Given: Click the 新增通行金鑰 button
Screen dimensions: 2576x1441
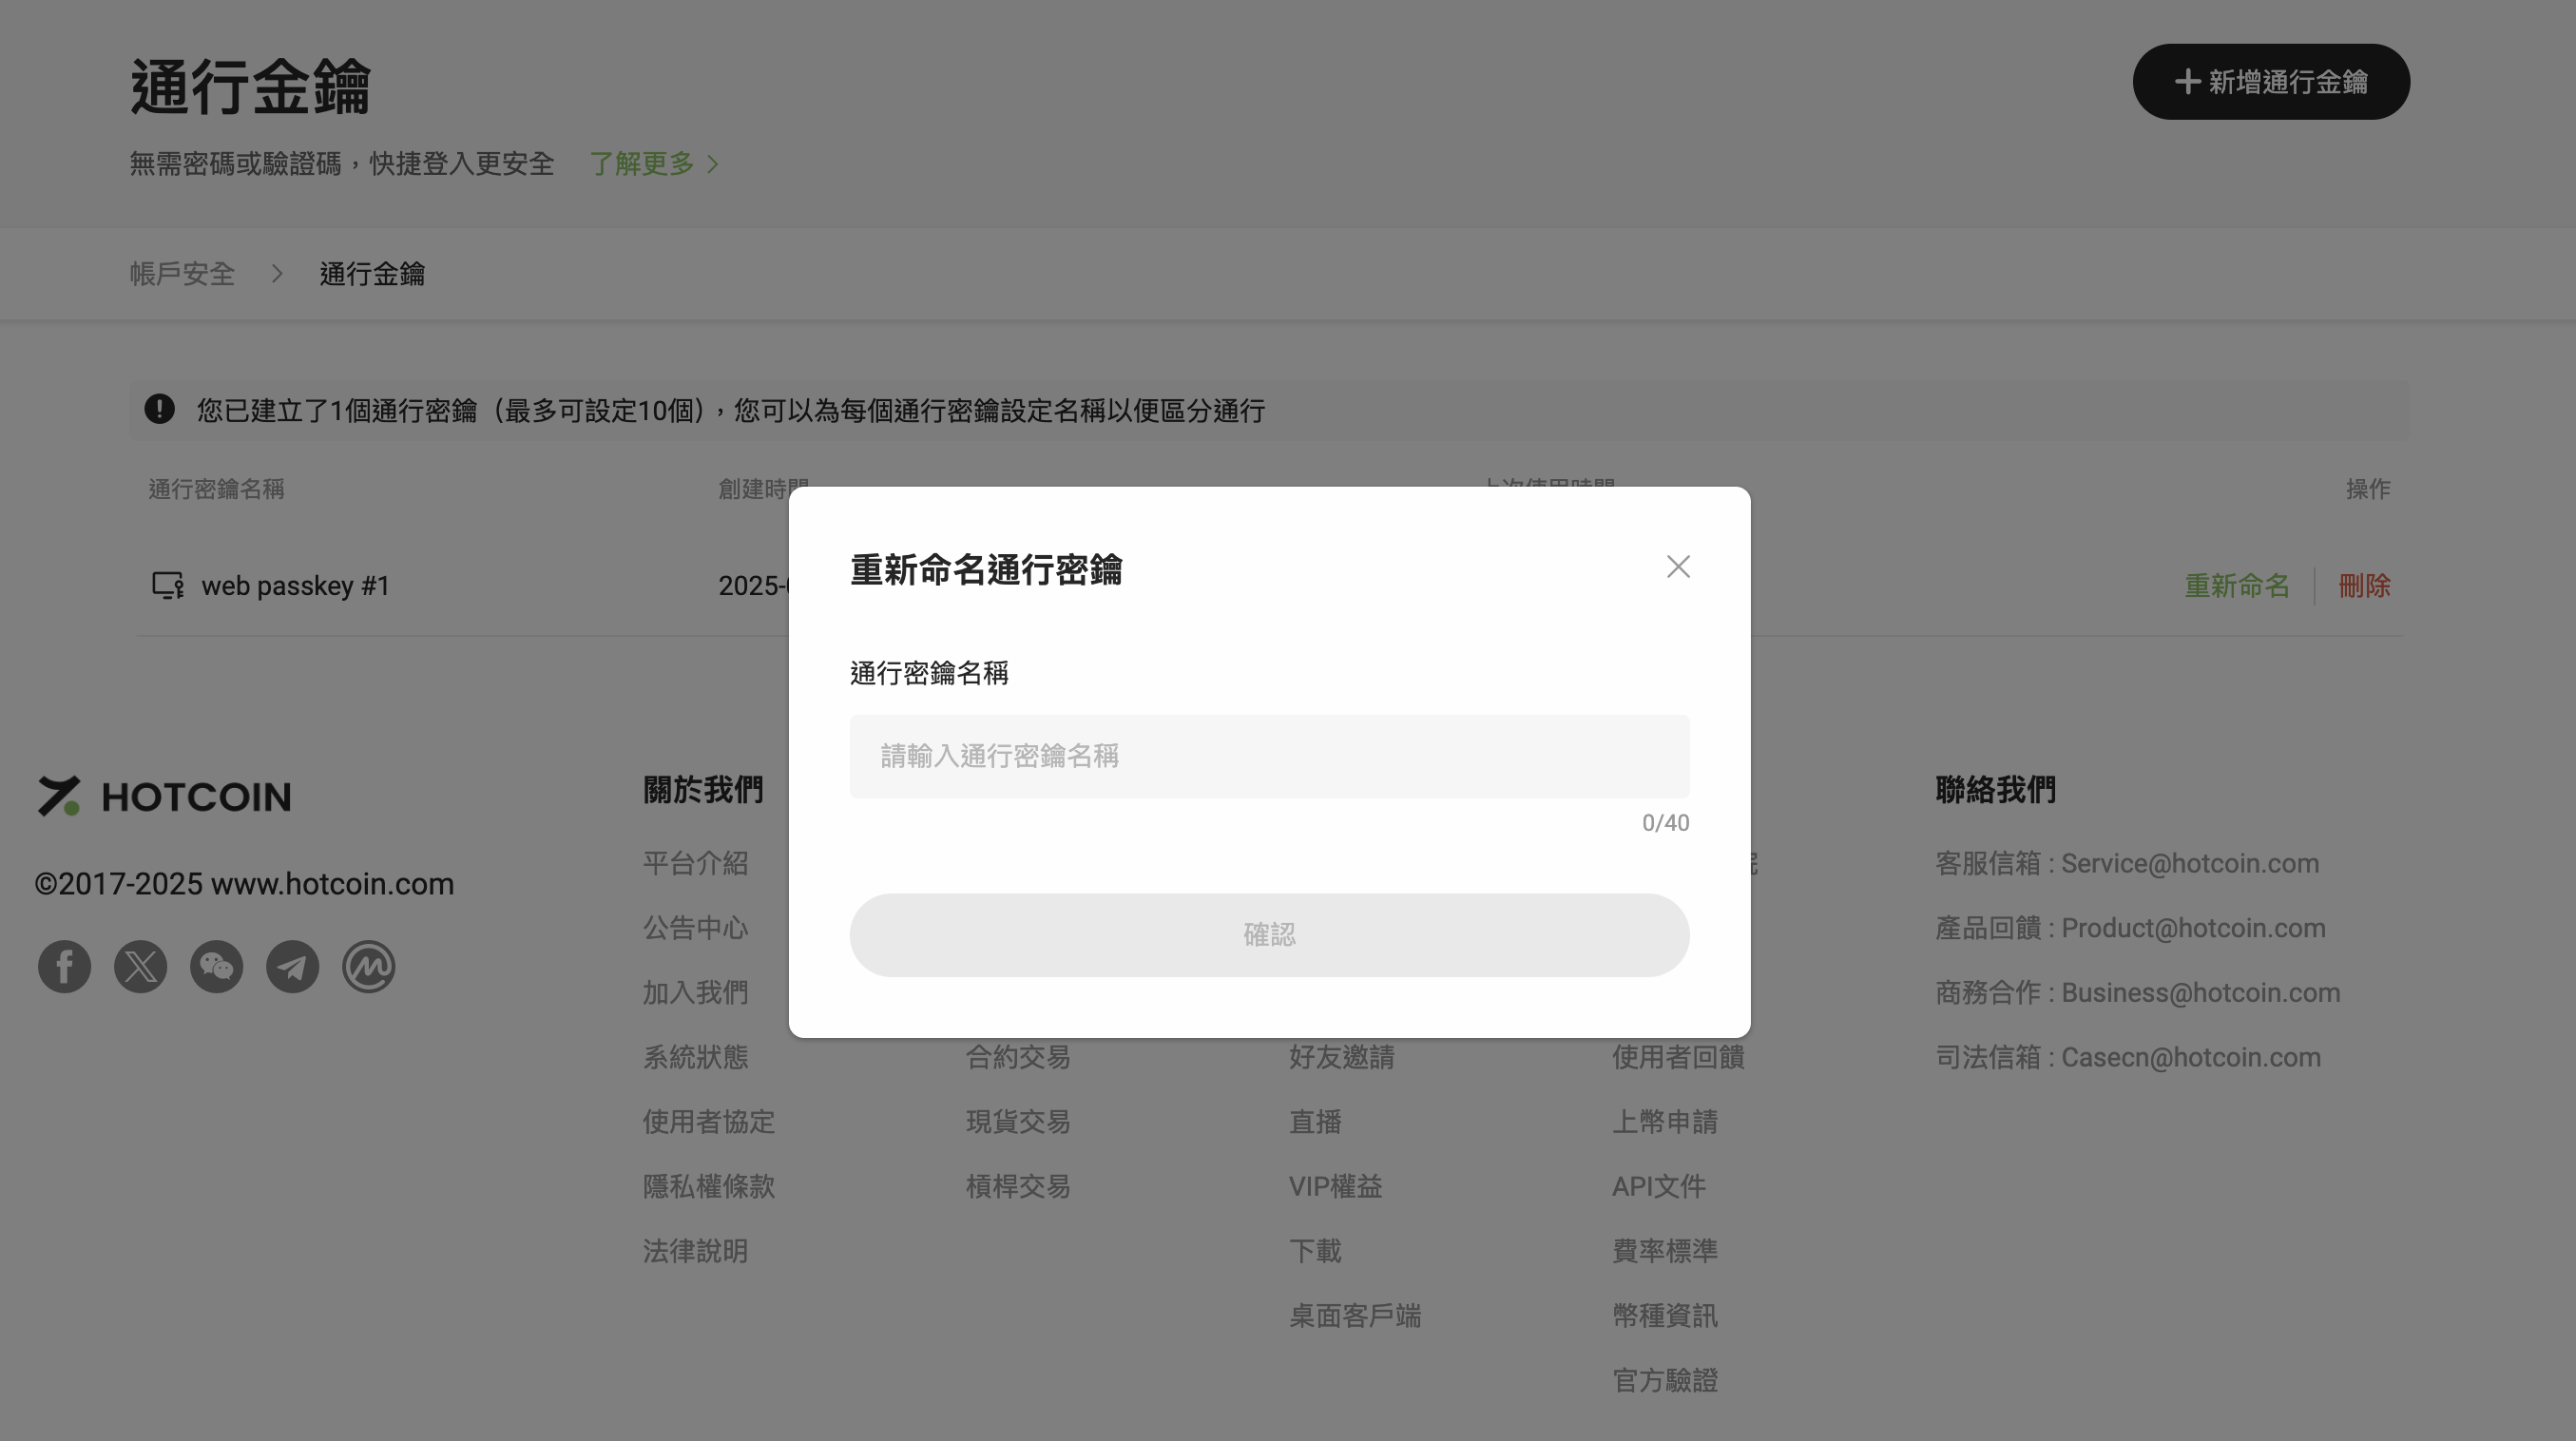Looking at the screenshot, I should 2271,82.
